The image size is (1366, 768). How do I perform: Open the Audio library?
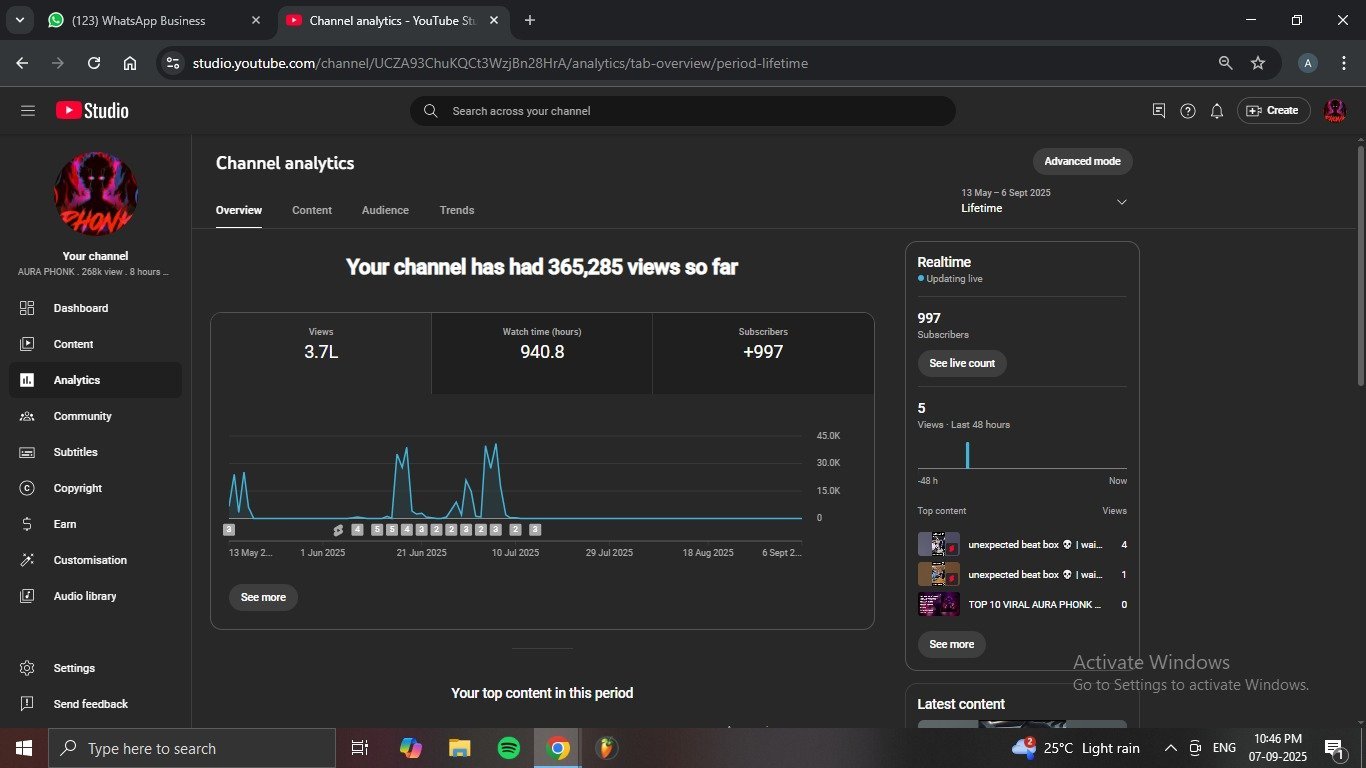(84, 596)
